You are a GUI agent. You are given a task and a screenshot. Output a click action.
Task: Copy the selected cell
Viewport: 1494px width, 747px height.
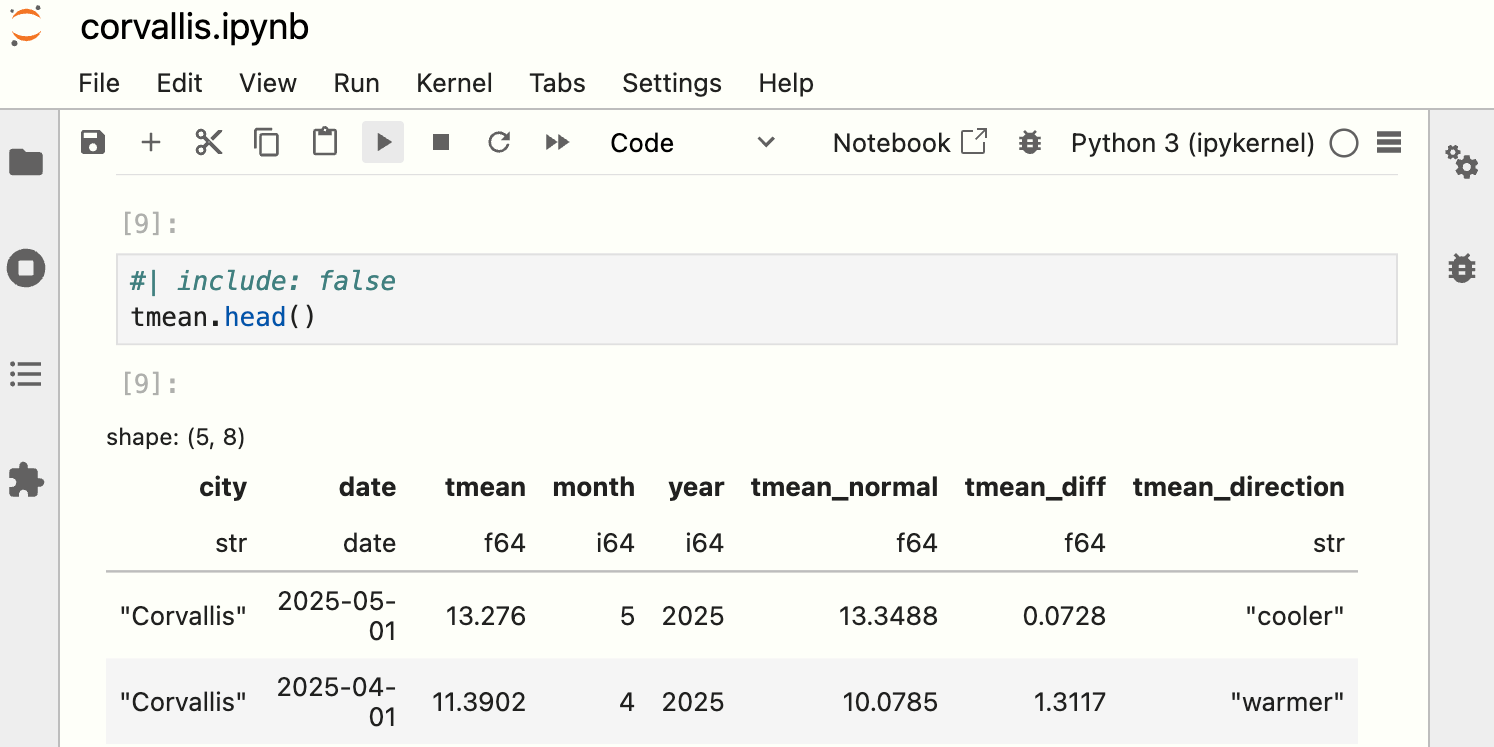[x=266, y=142]
